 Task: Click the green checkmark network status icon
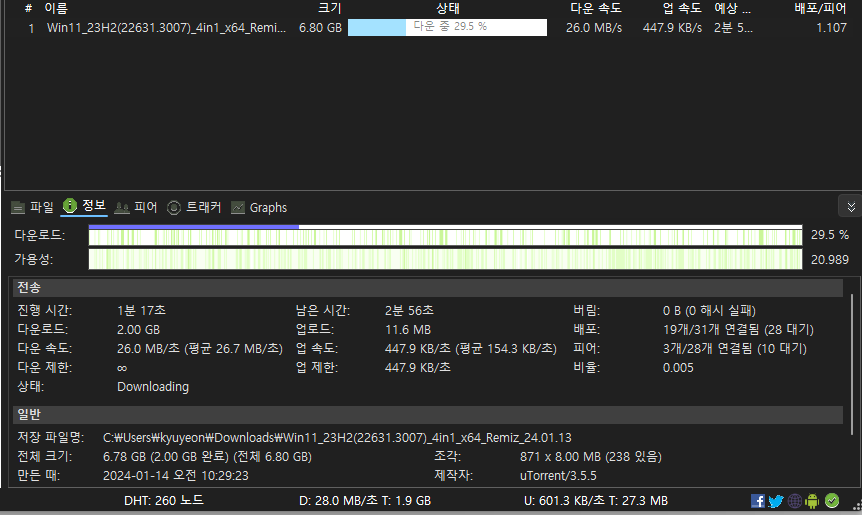[832, 501]
